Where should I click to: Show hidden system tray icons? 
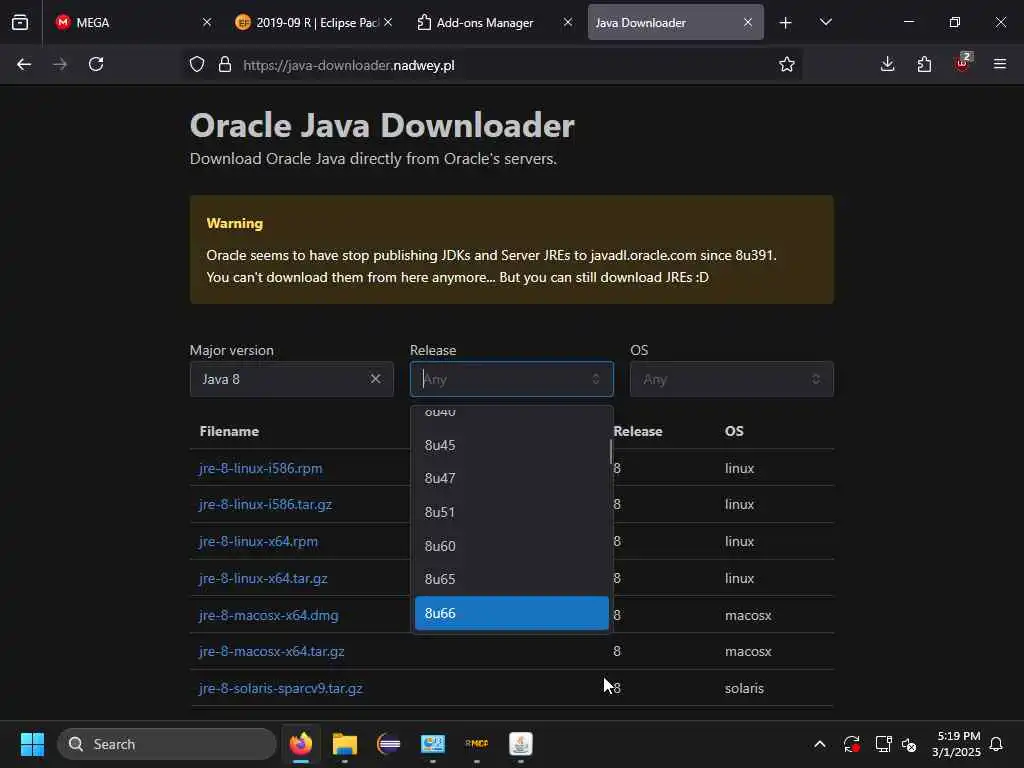coord(820,744)
